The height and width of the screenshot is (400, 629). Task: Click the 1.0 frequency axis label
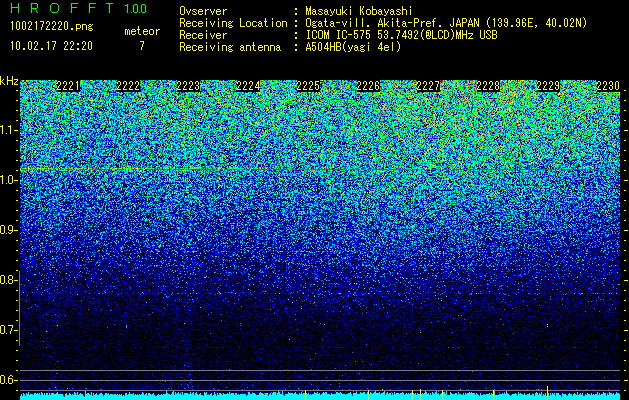tap(8, 180)
